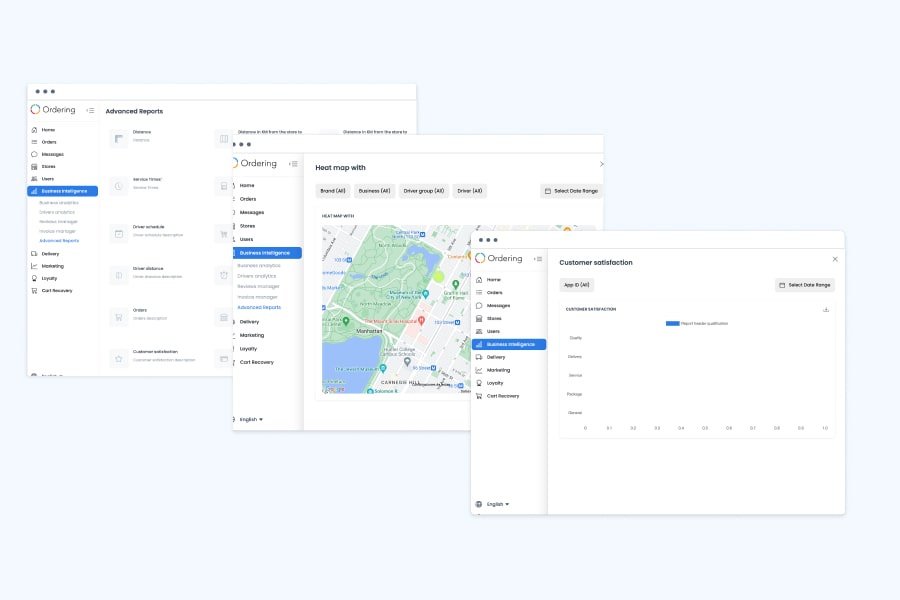
Task: Click yellow heat spot on the map
Action: point(439,277)
